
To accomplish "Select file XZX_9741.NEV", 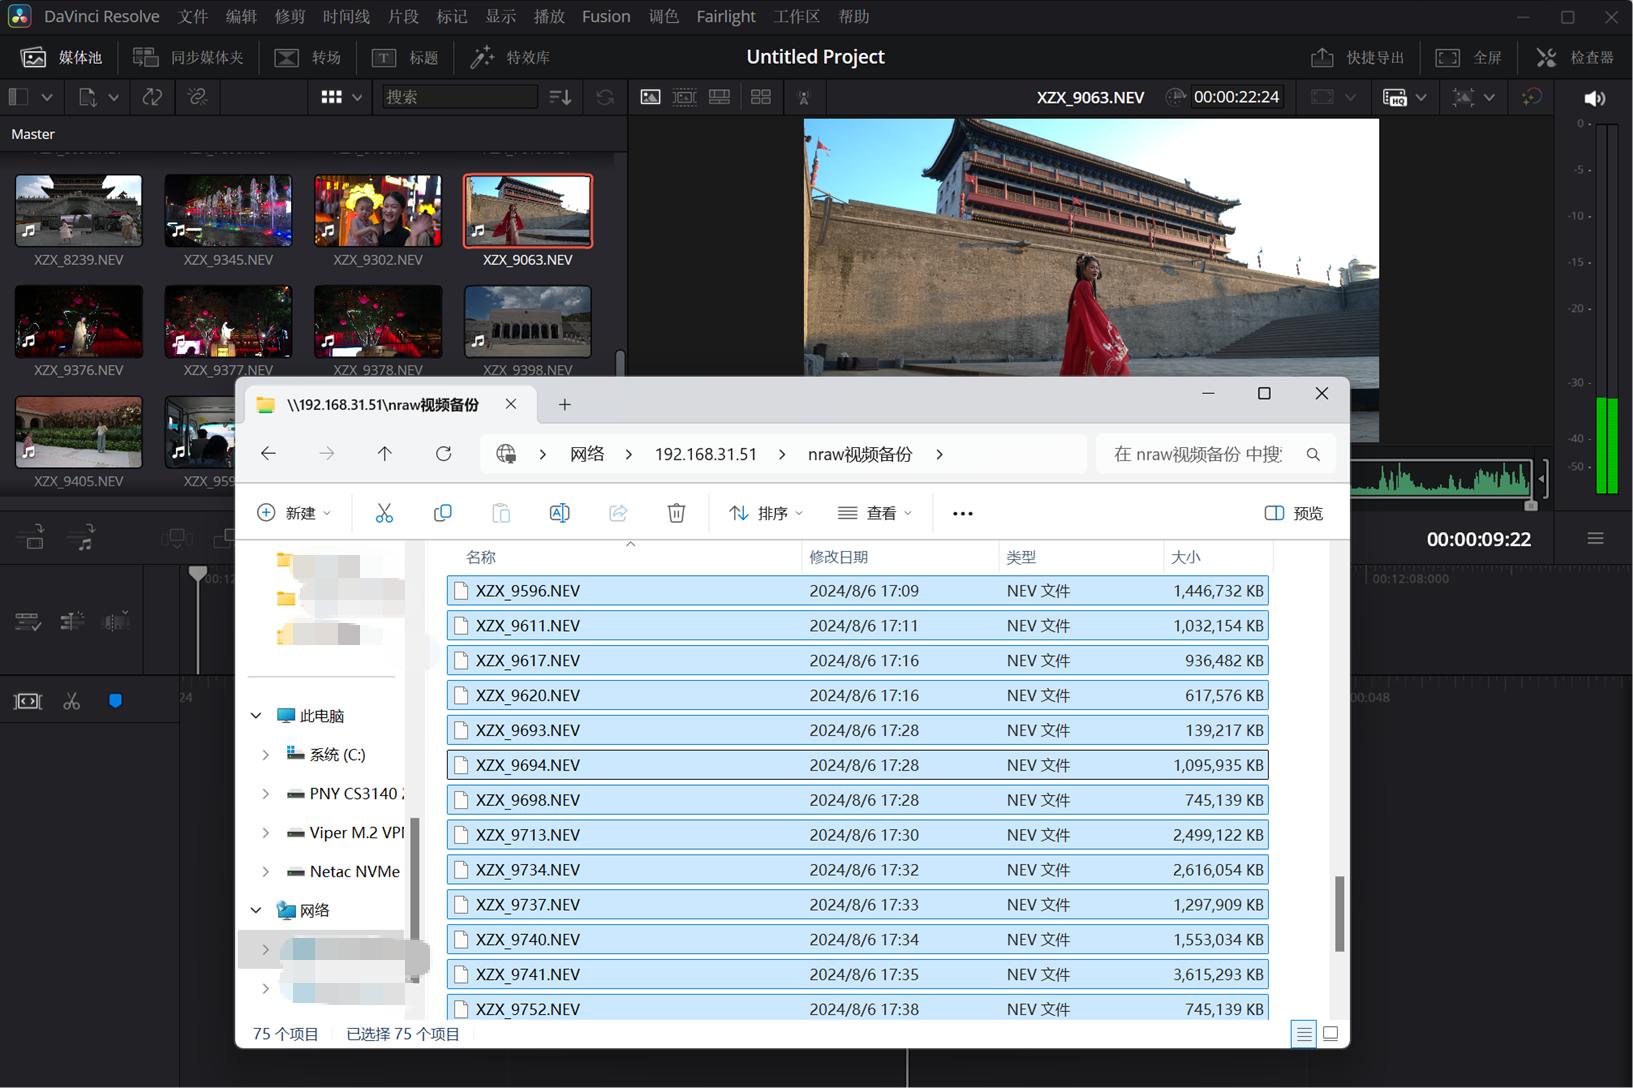I will (857, 974).
